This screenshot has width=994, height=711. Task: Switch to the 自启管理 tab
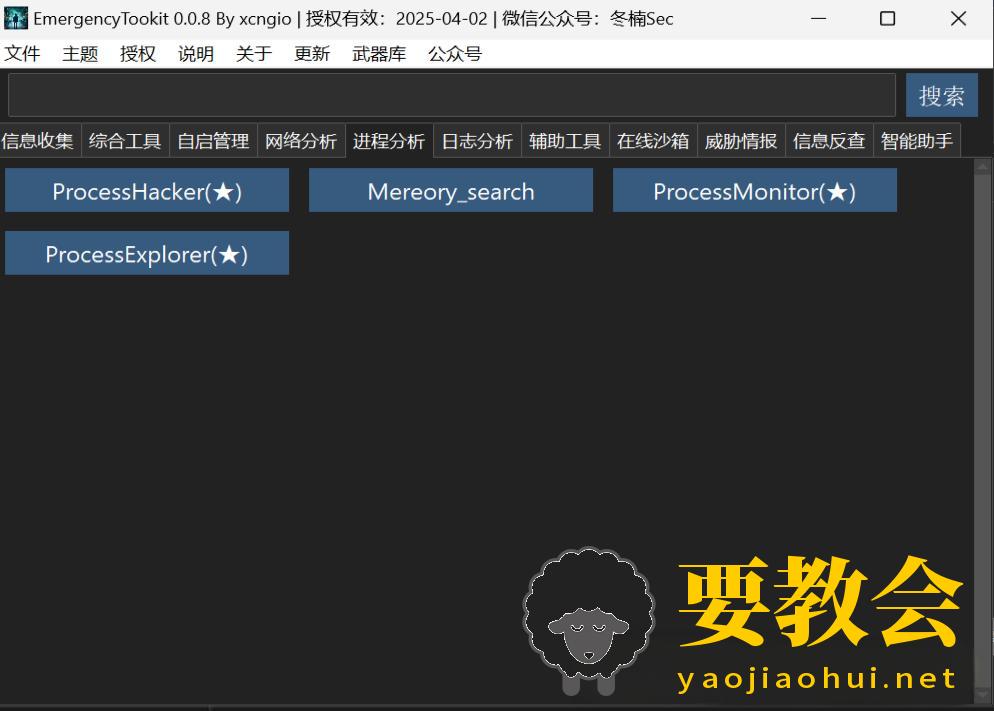tap(214, 141)
